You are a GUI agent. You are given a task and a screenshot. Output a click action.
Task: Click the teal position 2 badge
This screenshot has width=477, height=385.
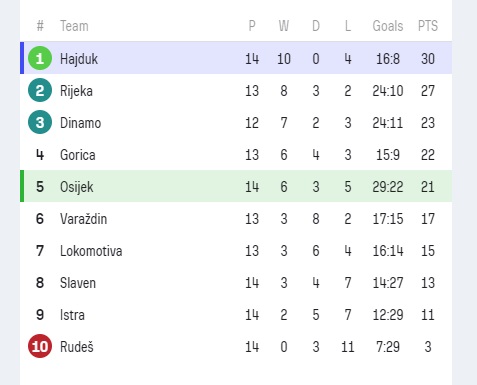point(40,90)
